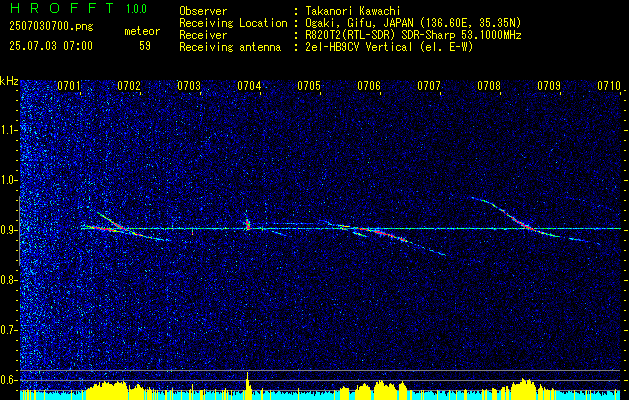Click the 0706 time marker
The image size is (629, 400).
tap(369, 85)
